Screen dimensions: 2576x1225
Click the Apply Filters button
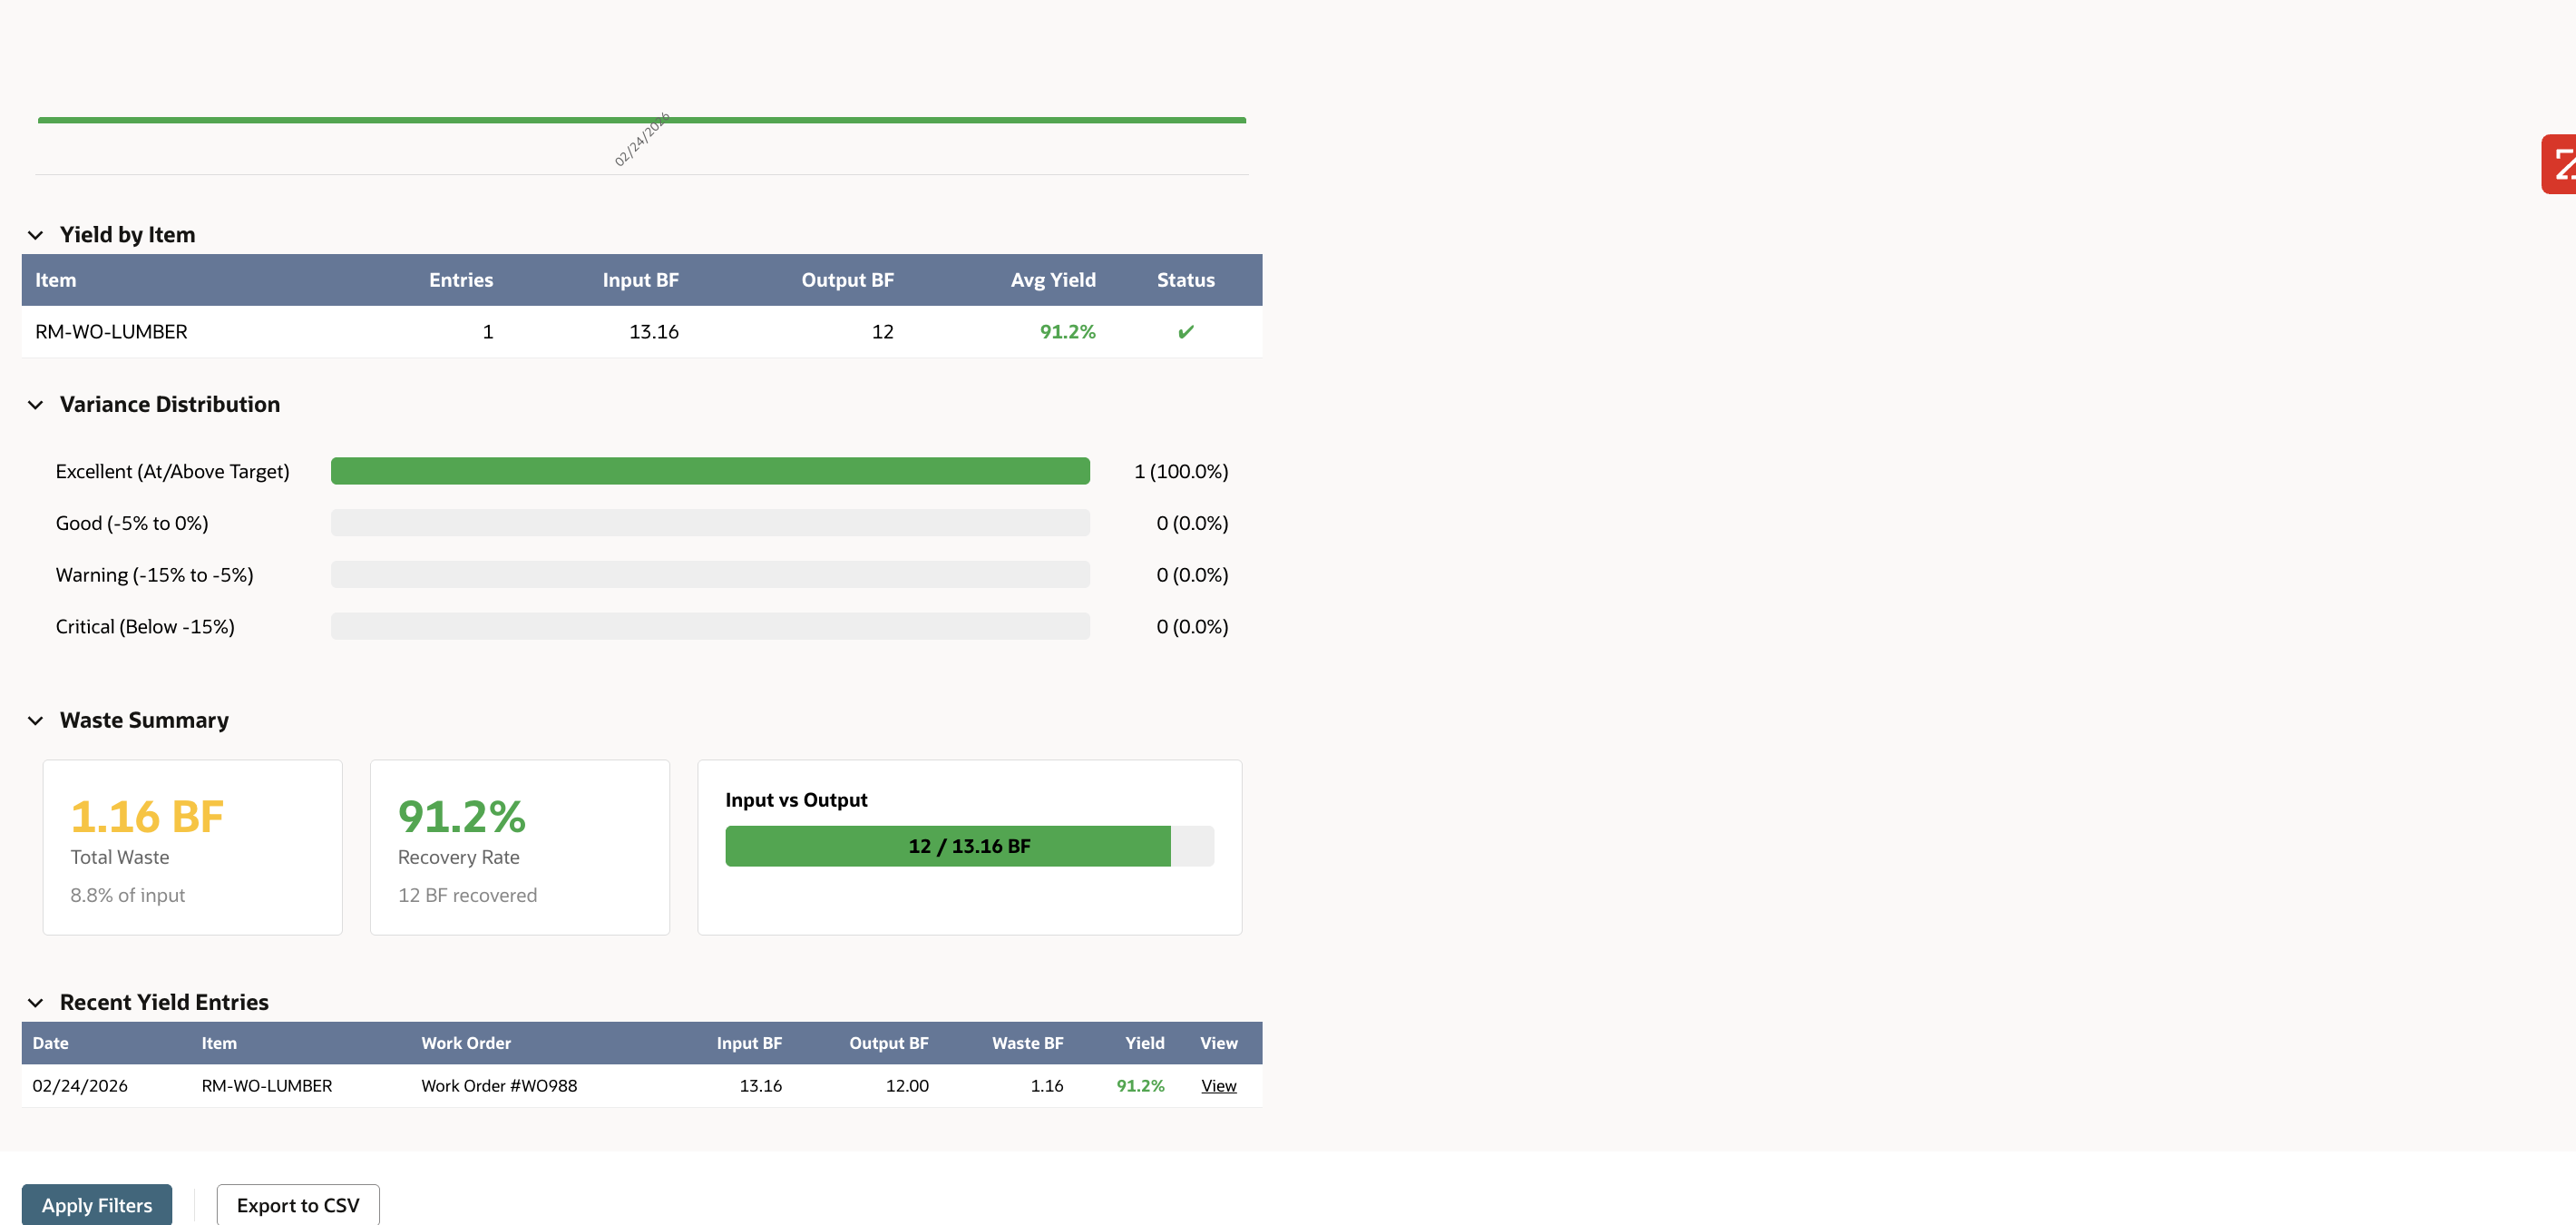[x=97, y=1204]
